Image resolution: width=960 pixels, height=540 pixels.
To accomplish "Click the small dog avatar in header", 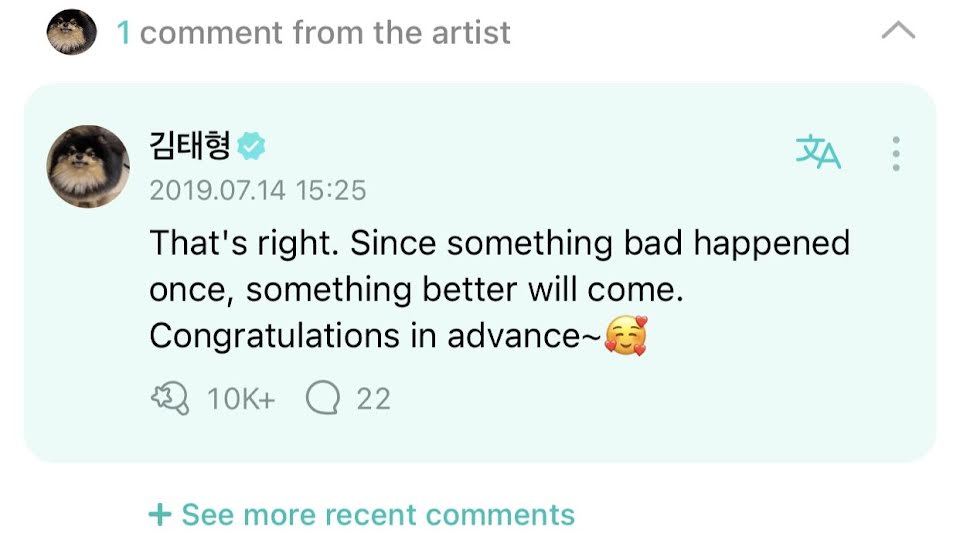I will click(x=71, y=33).
